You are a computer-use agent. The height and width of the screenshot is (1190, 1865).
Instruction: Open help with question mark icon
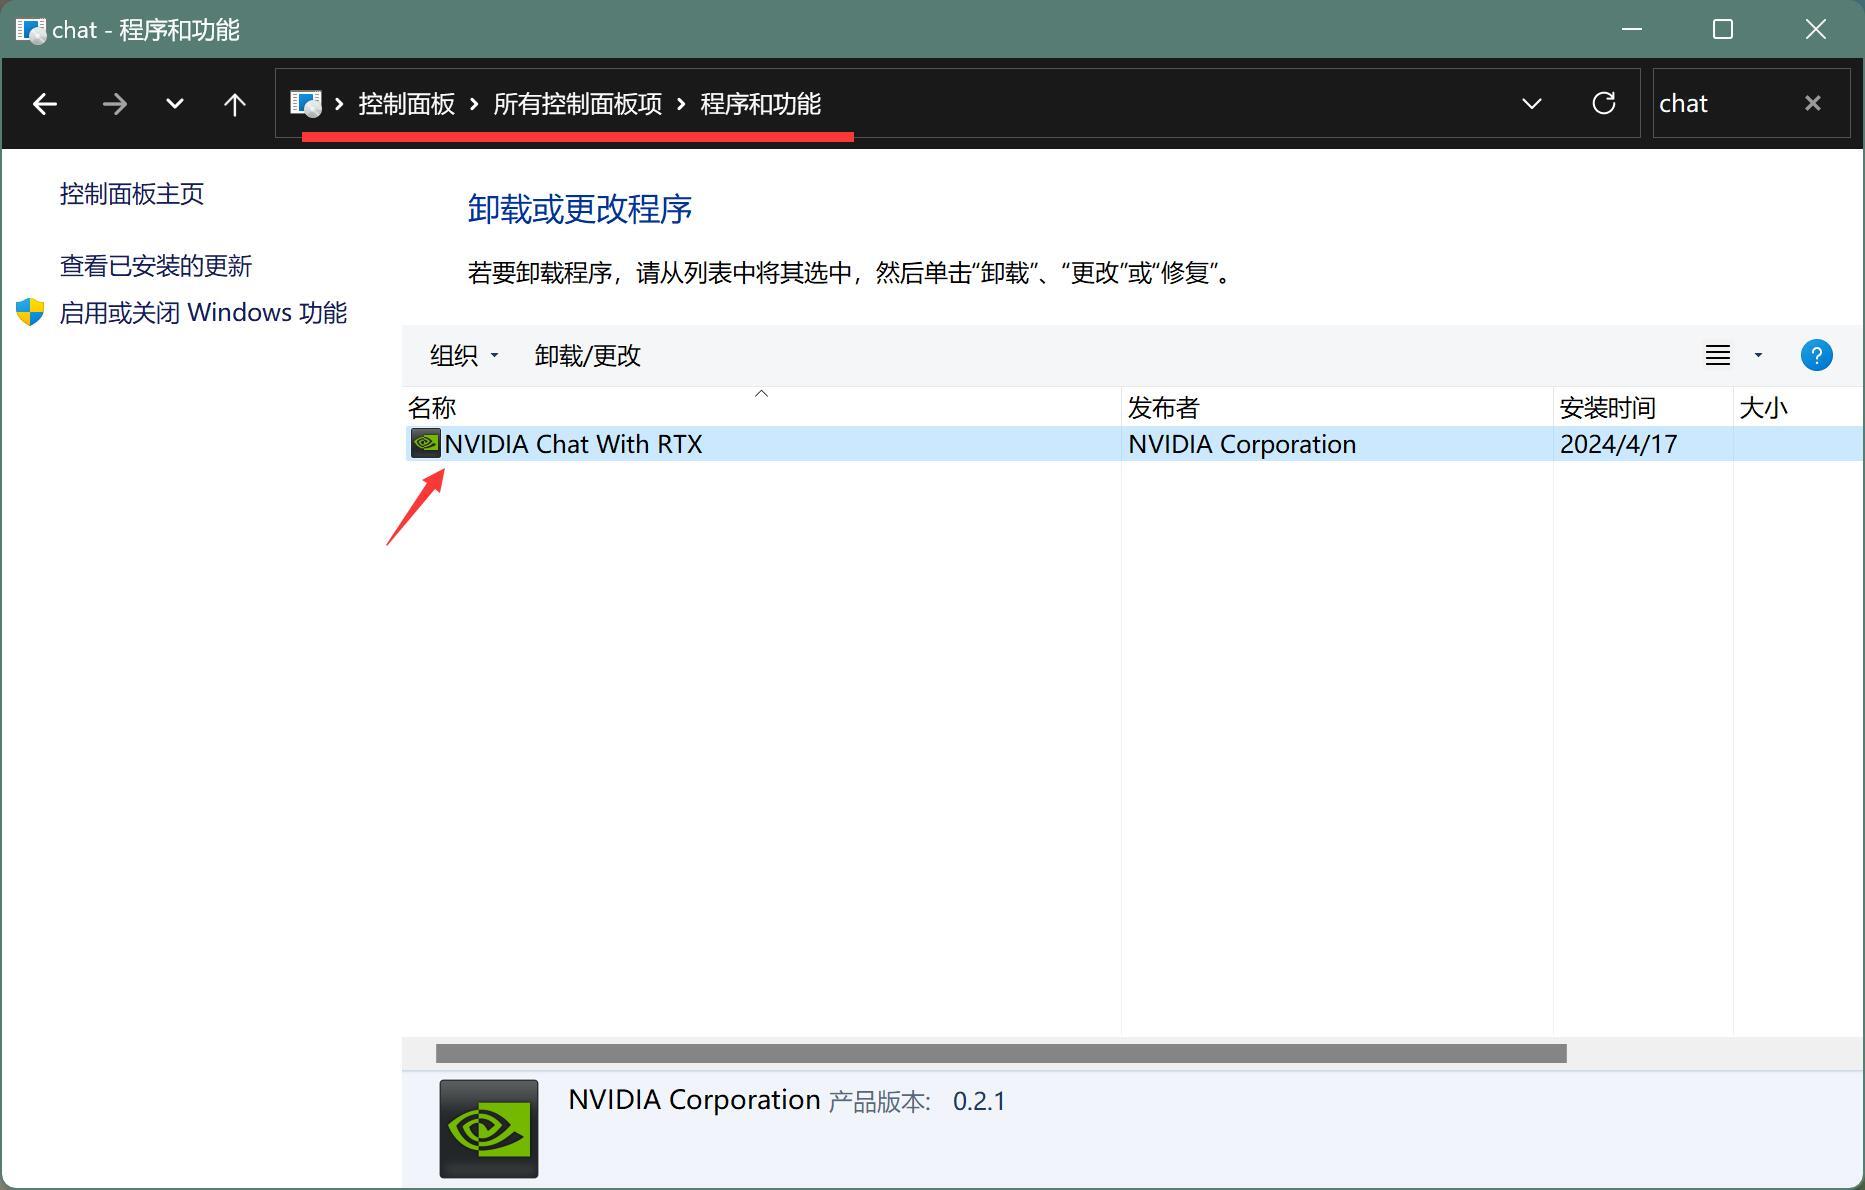coord(1816,355)
